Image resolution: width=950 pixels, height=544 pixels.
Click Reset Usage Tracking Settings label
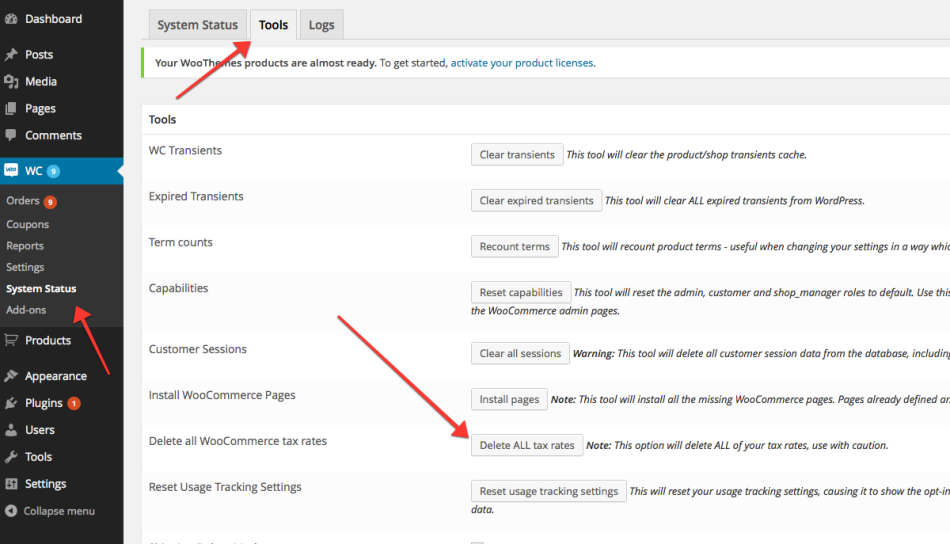(225, 487)
